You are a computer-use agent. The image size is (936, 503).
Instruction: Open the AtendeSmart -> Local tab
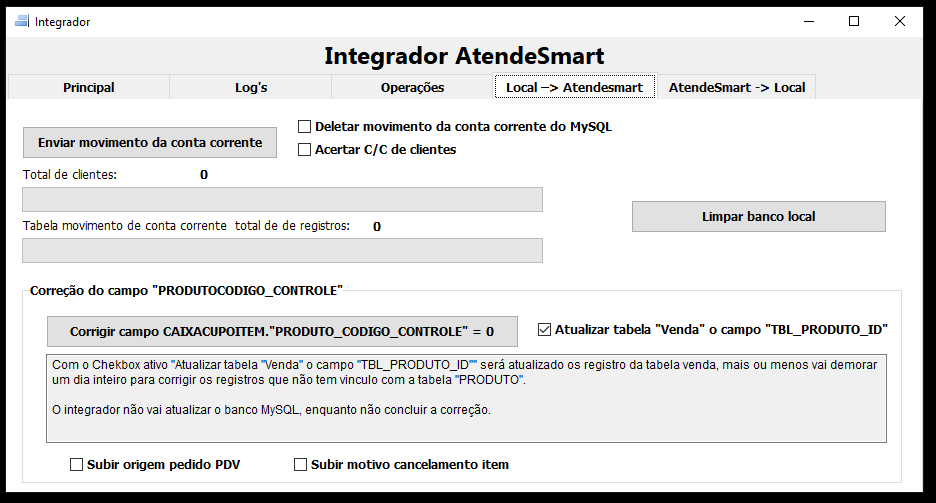coord(737,87)
